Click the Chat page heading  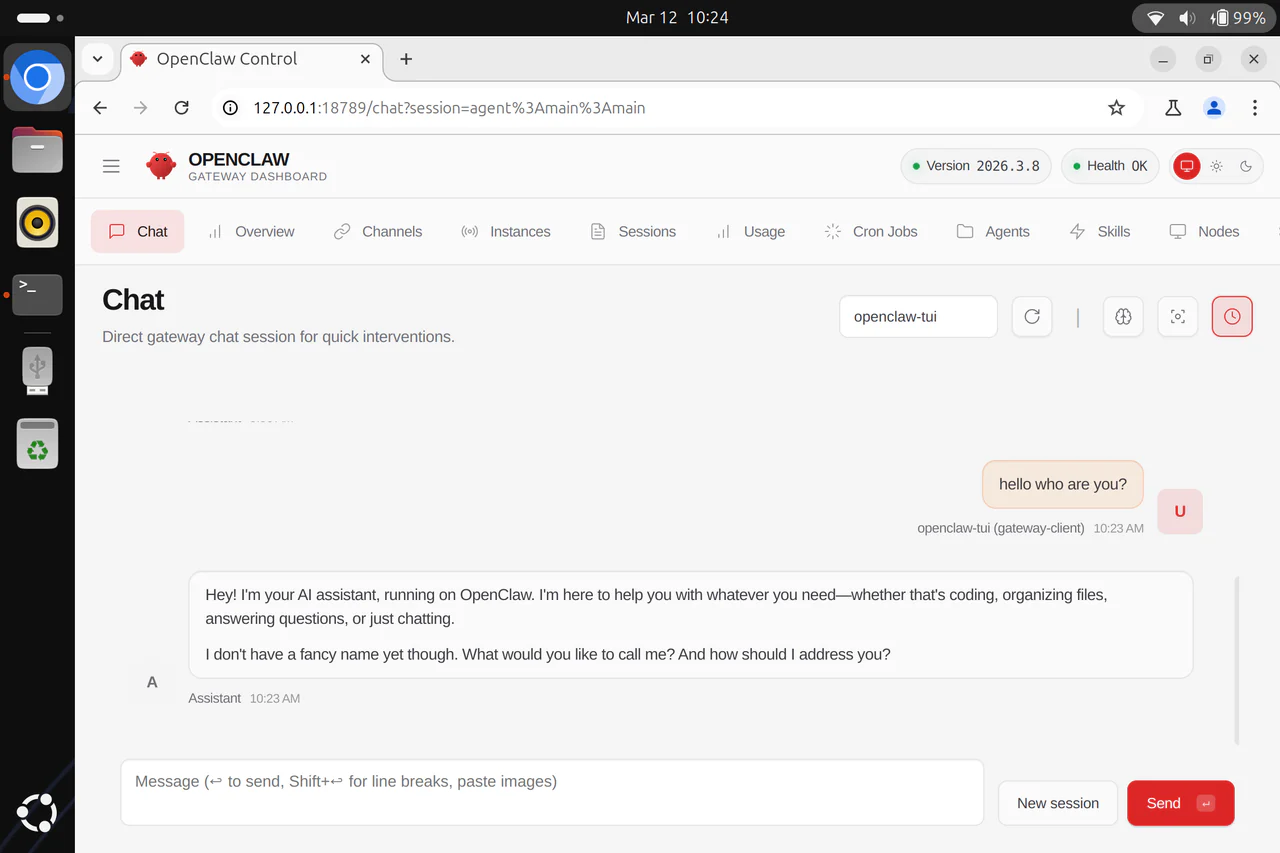pos(133,300)
